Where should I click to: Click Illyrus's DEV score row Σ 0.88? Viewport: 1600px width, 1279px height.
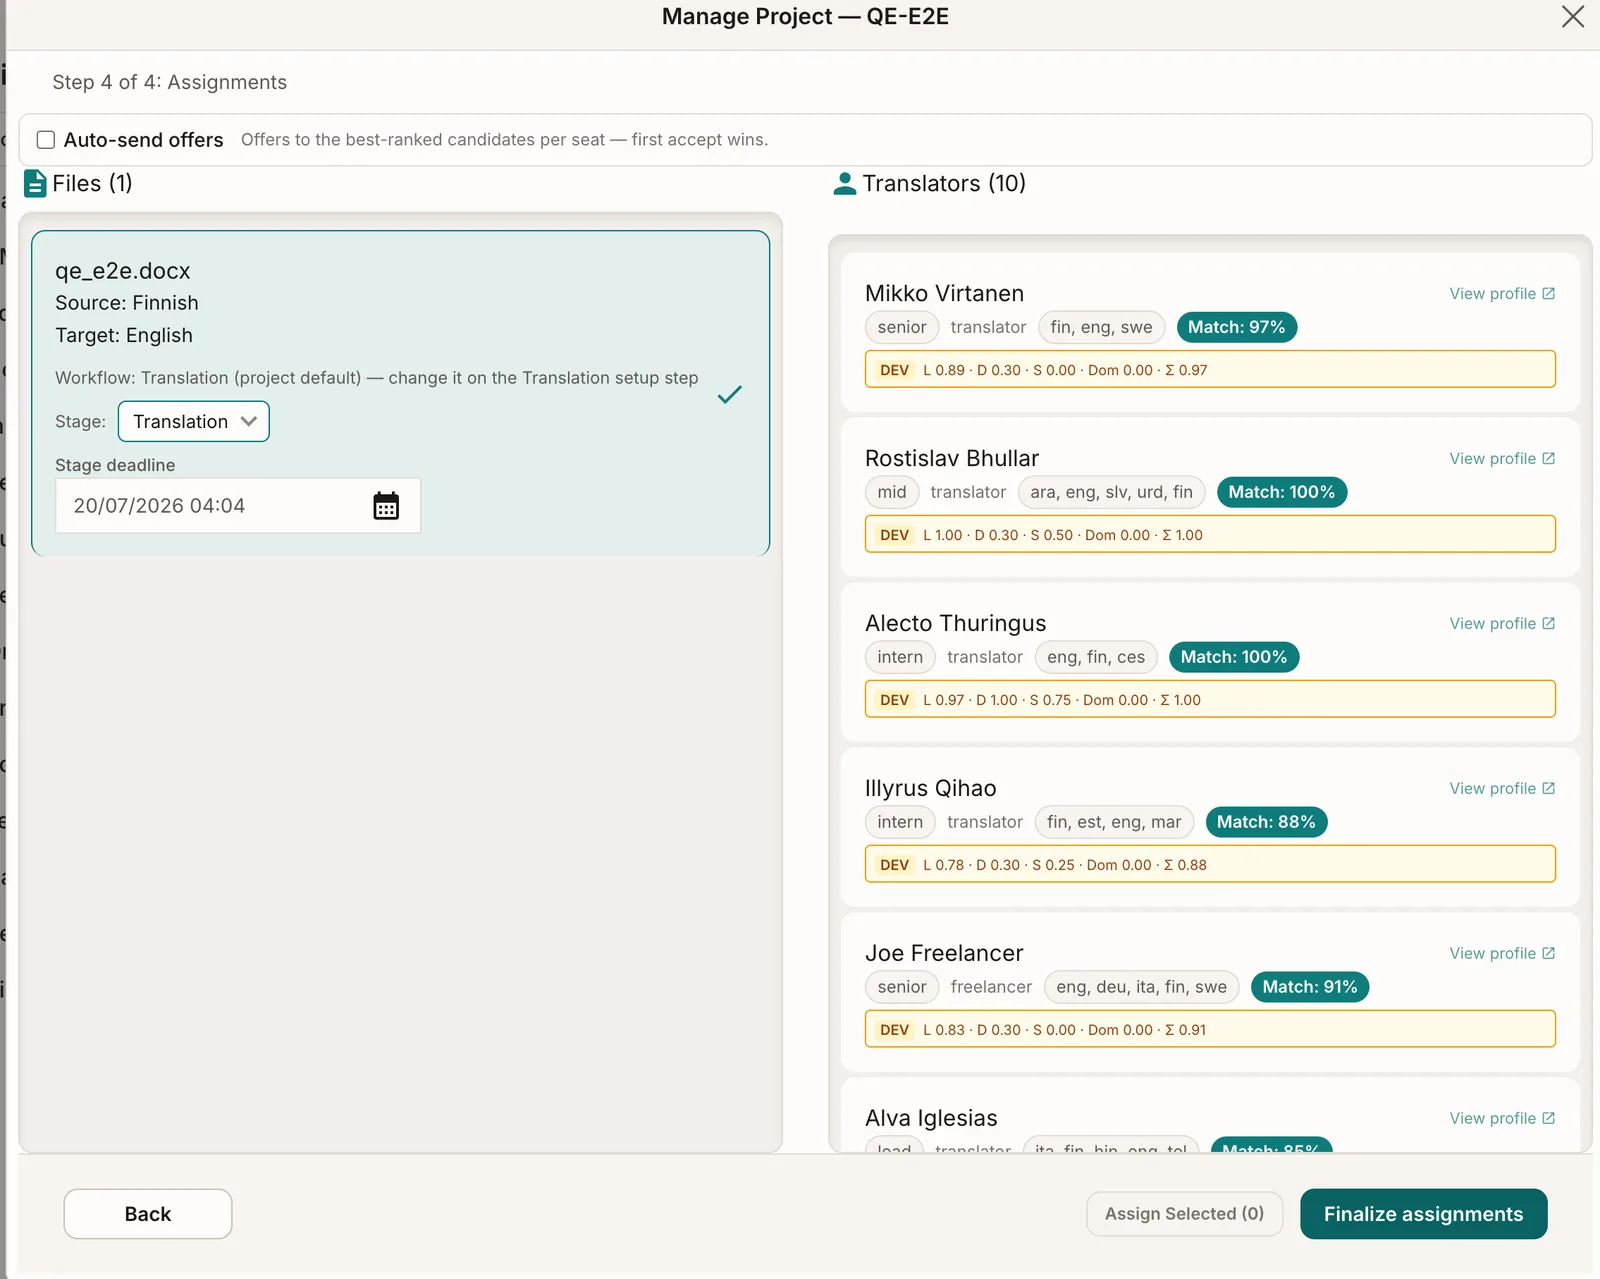1210,864
